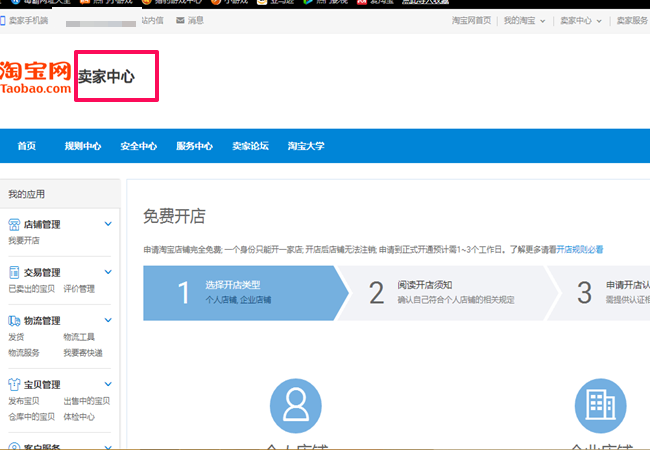The image size is (650, 450).
Task: Select step 1 选择开店类型
Action: coord(245,293)
